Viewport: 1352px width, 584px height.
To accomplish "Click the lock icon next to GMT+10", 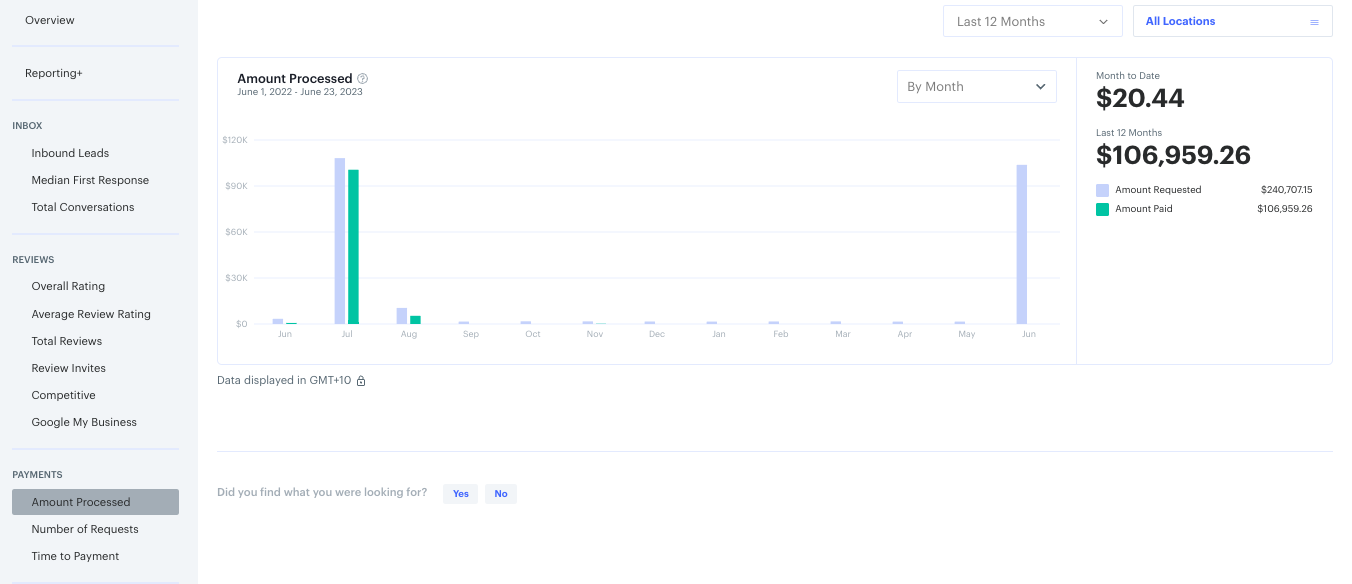I will 361,381.
